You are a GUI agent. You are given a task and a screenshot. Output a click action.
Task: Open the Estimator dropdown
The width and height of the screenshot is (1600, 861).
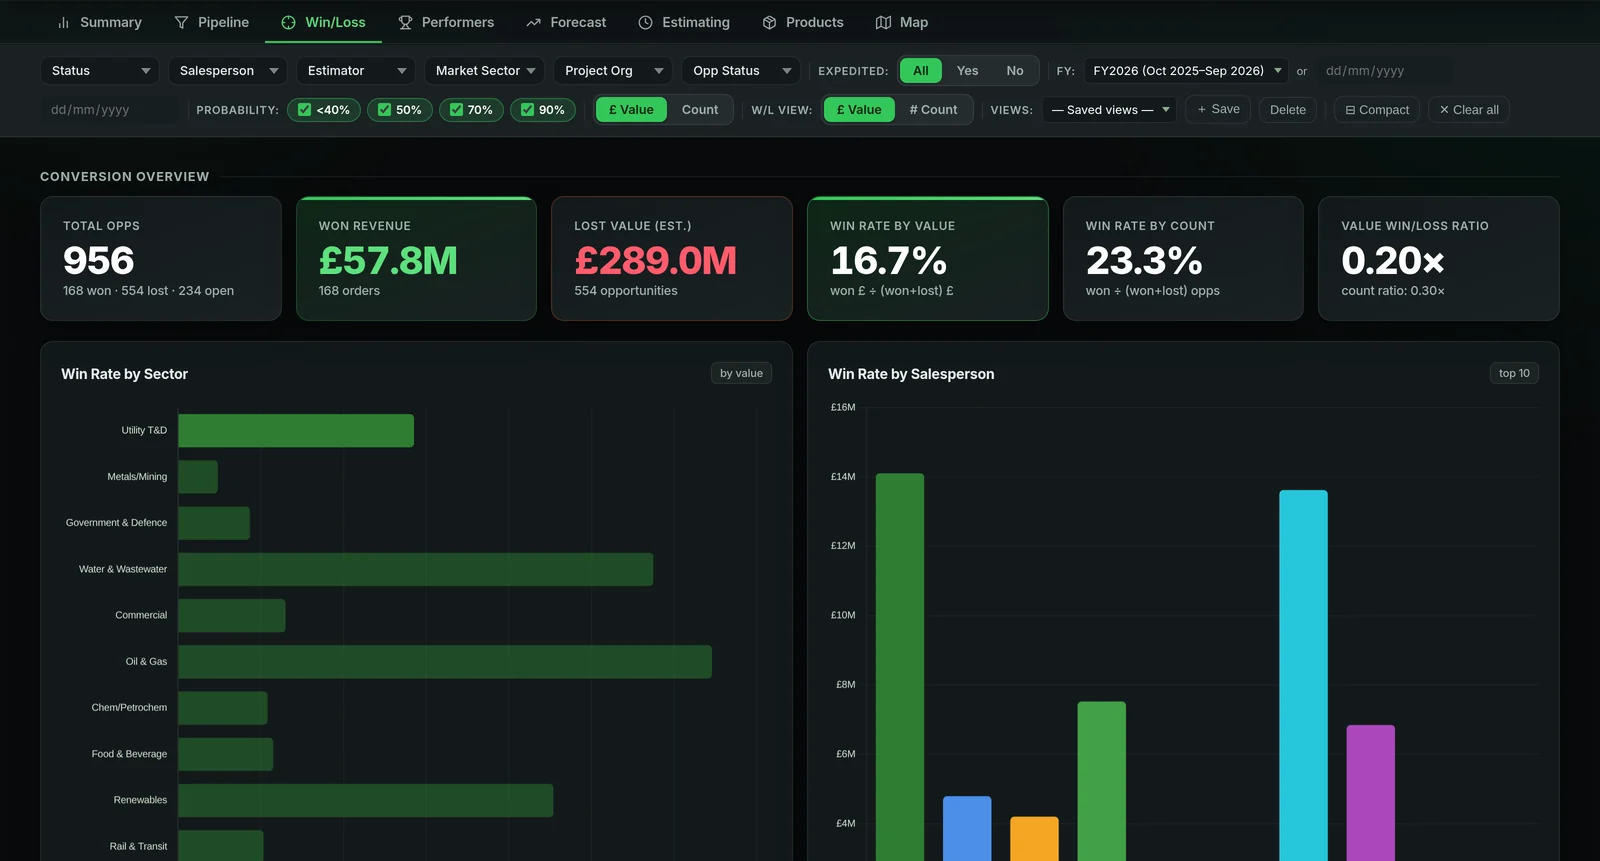point(356,71)
